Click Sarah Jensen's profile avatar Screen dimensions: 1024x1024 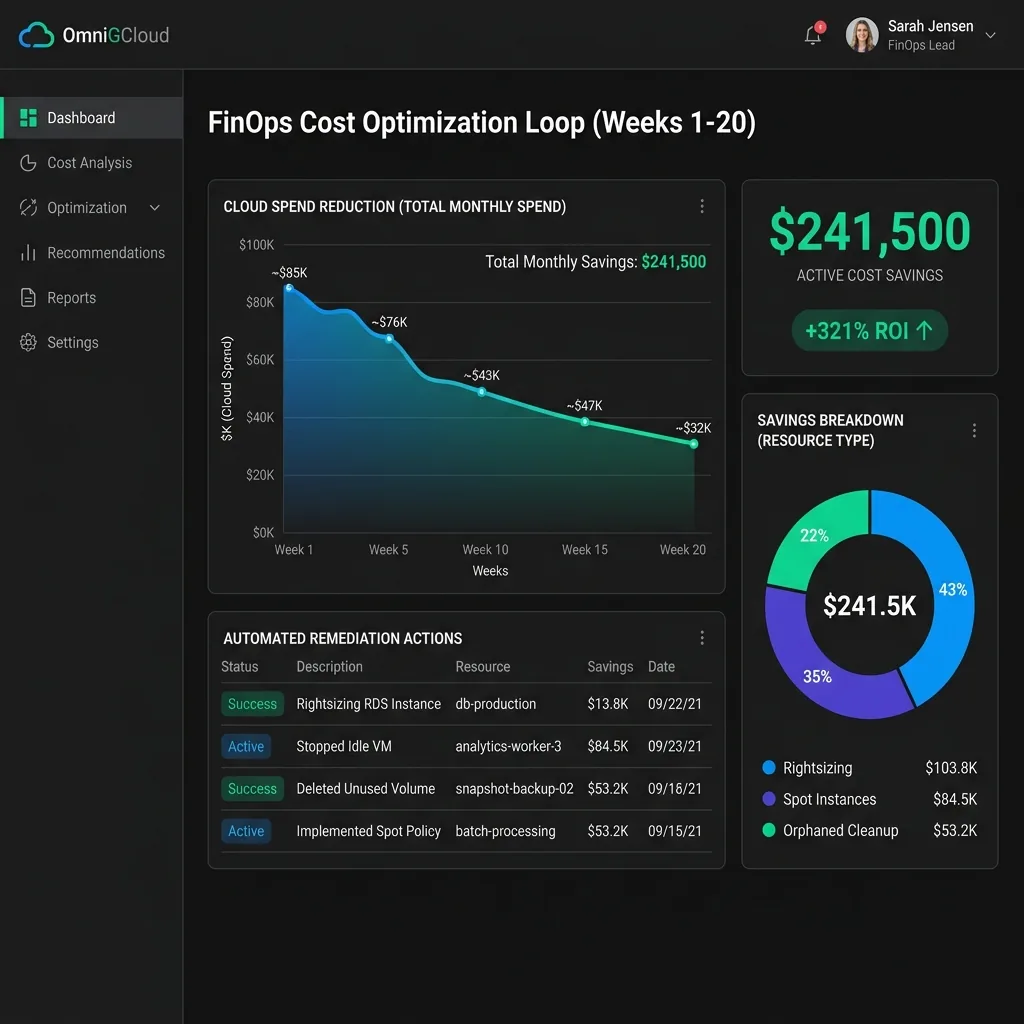[861, 35]
